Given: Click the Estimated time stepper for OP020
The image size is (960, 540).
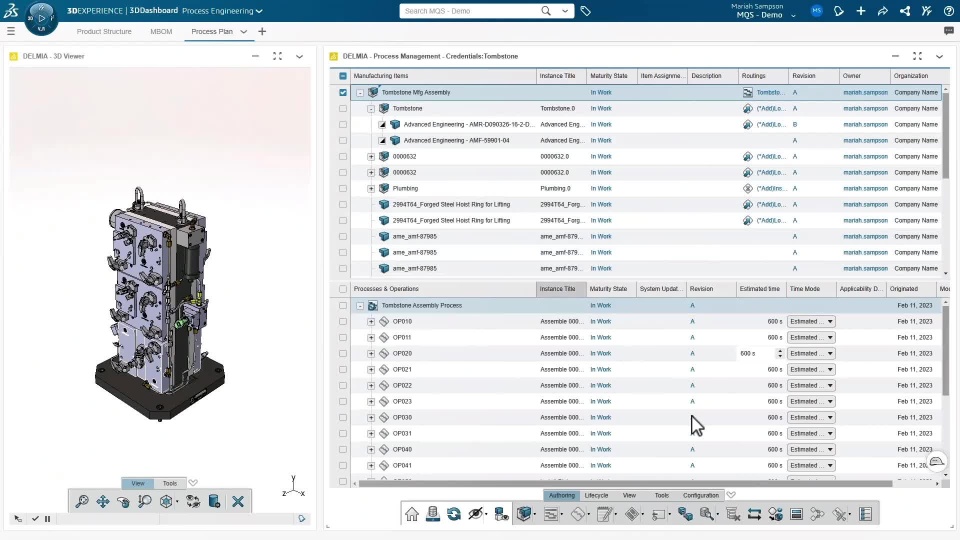Looking at the screenshot, I should click(779, 353).
